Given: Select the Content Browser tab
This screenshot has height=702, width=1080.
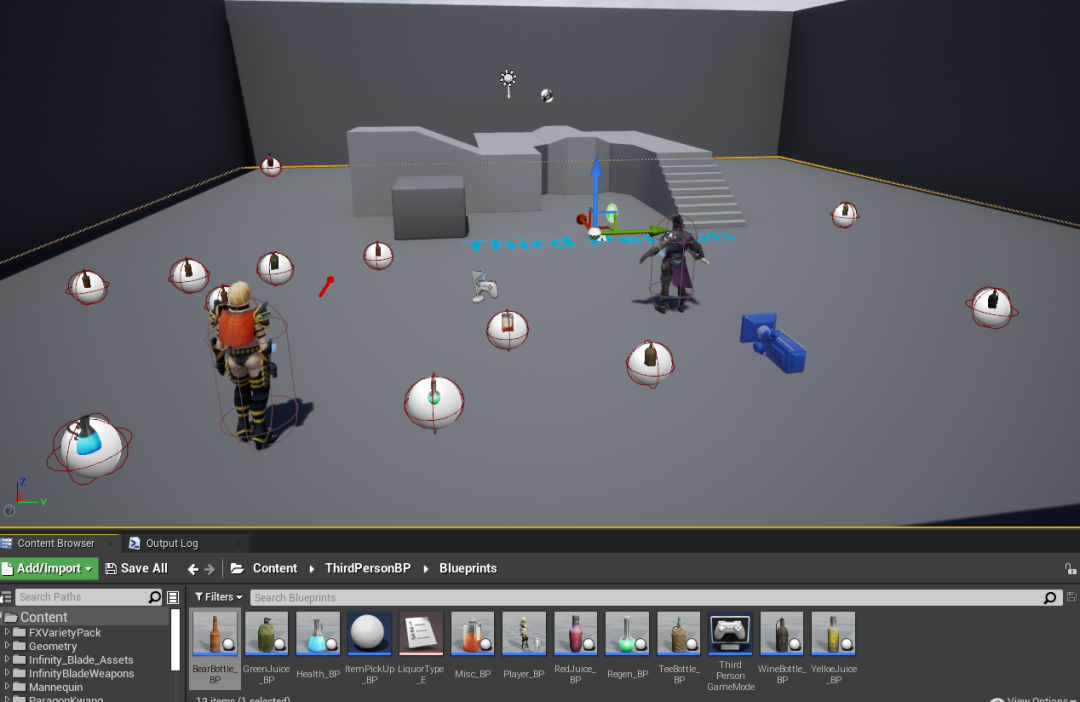Looking at the screenshot, I should 55,543.
